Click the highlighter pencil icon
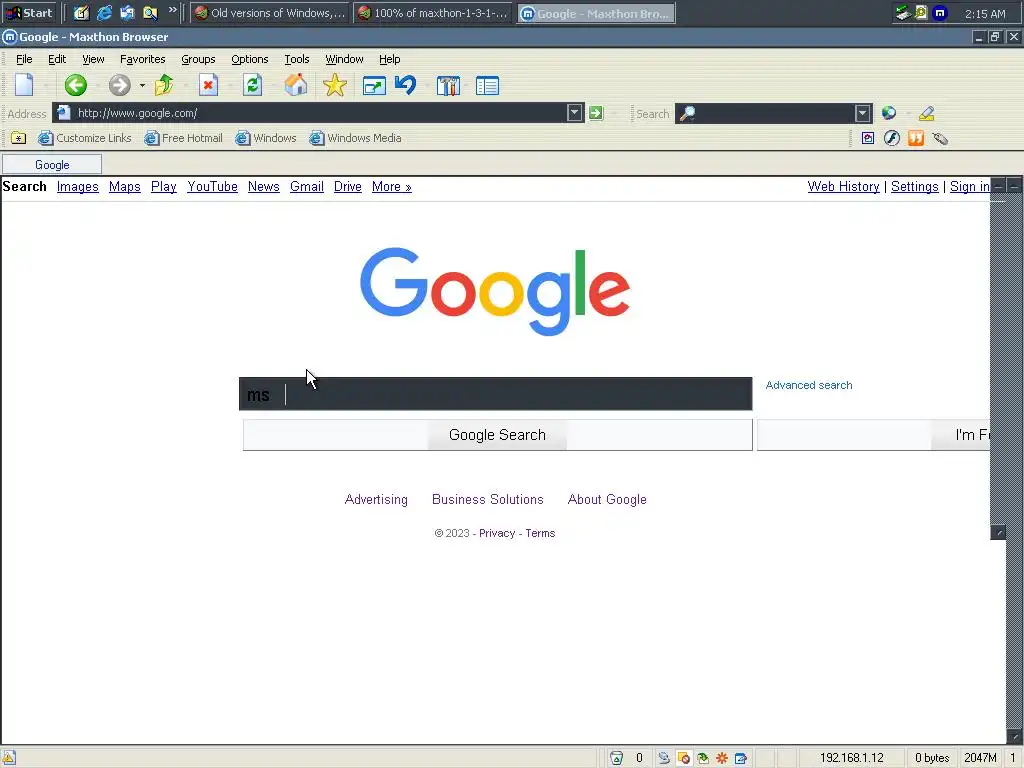1024x768 pixels. (927, 113)
